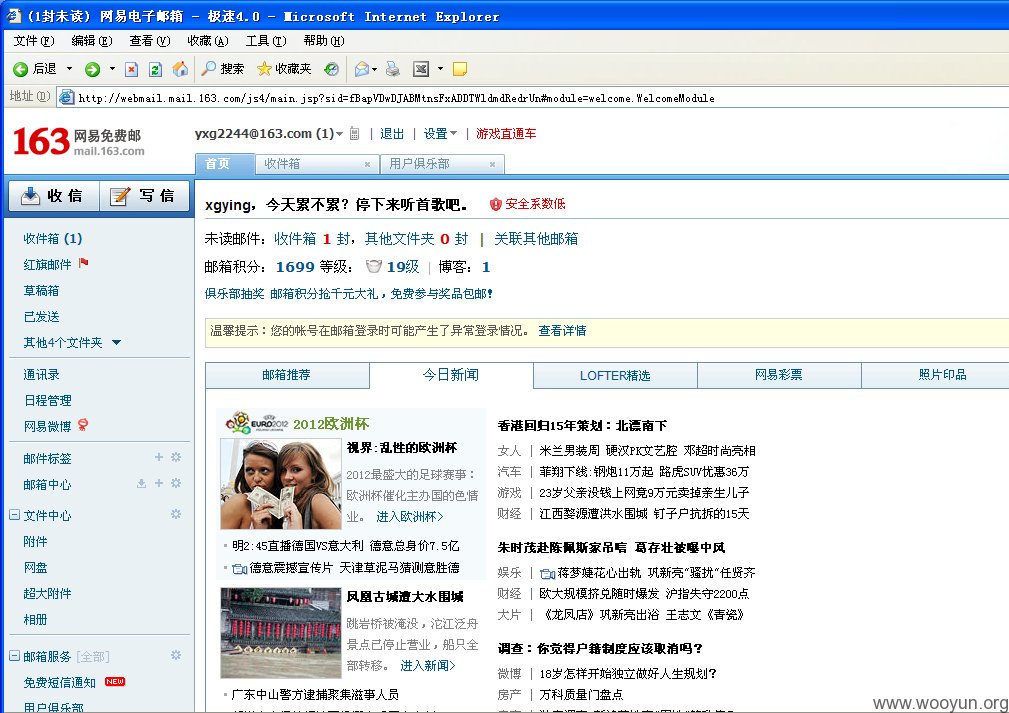Open IE Search (搜索) toolbar button
Viewport: 1009px width, 713px height.
223,69
